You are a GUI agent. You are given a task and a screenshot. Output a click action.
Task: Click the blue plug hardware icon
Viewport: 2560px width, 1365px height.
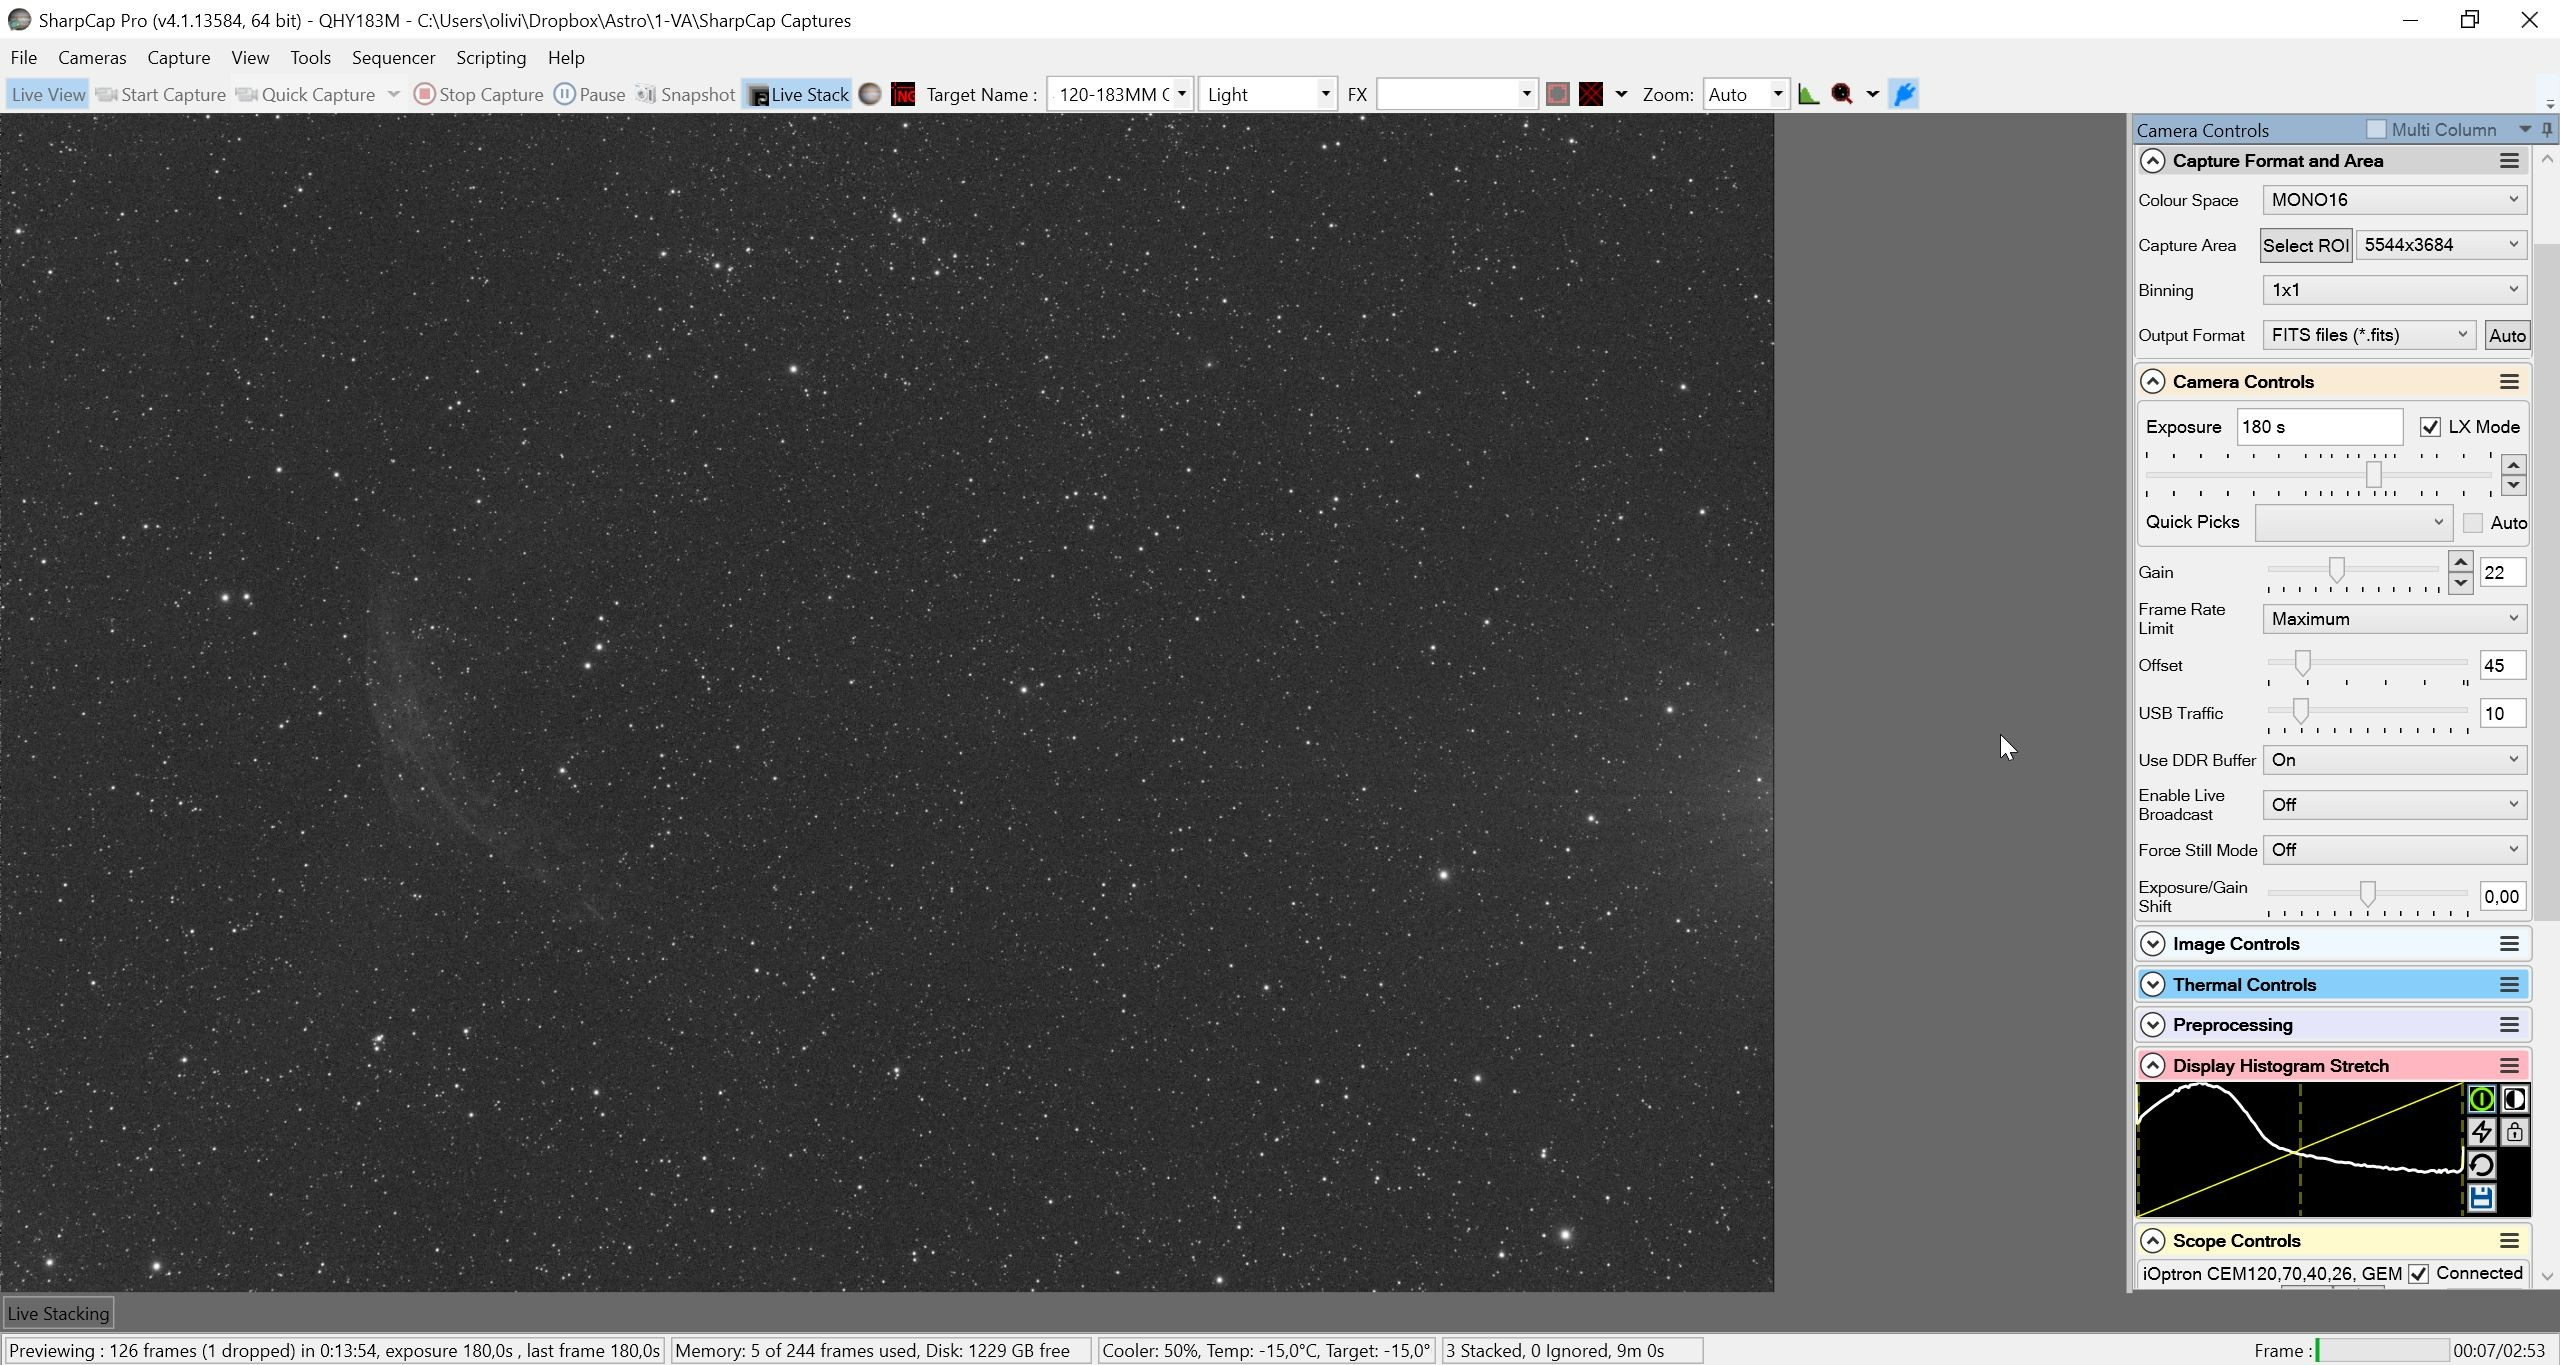point(1905,94)
